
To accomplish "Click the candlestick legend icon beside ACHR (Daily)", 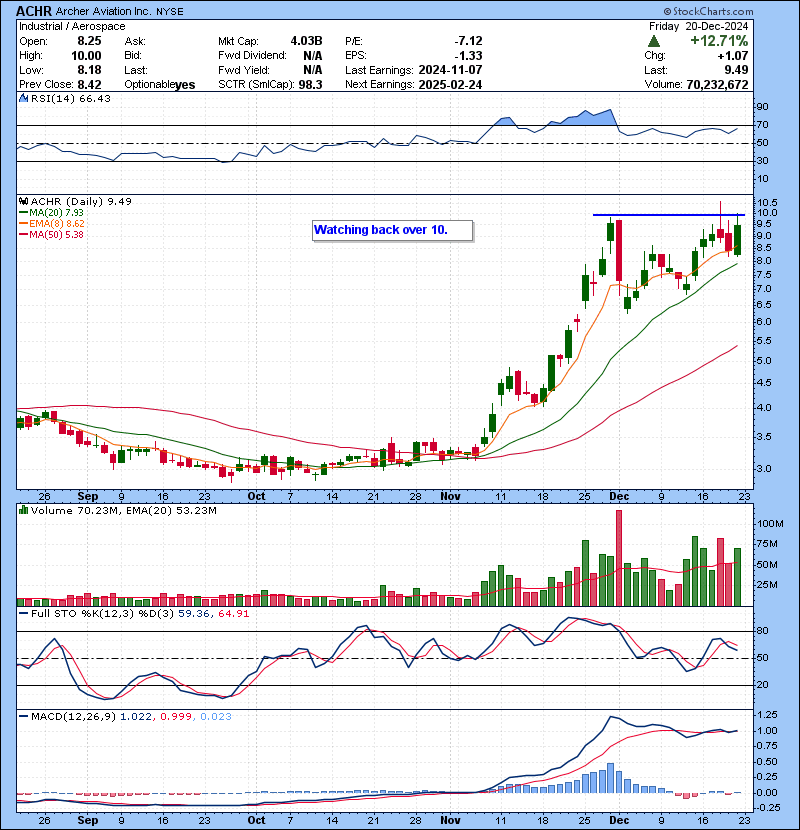I will pyautogui.click(x=23, y=201).
